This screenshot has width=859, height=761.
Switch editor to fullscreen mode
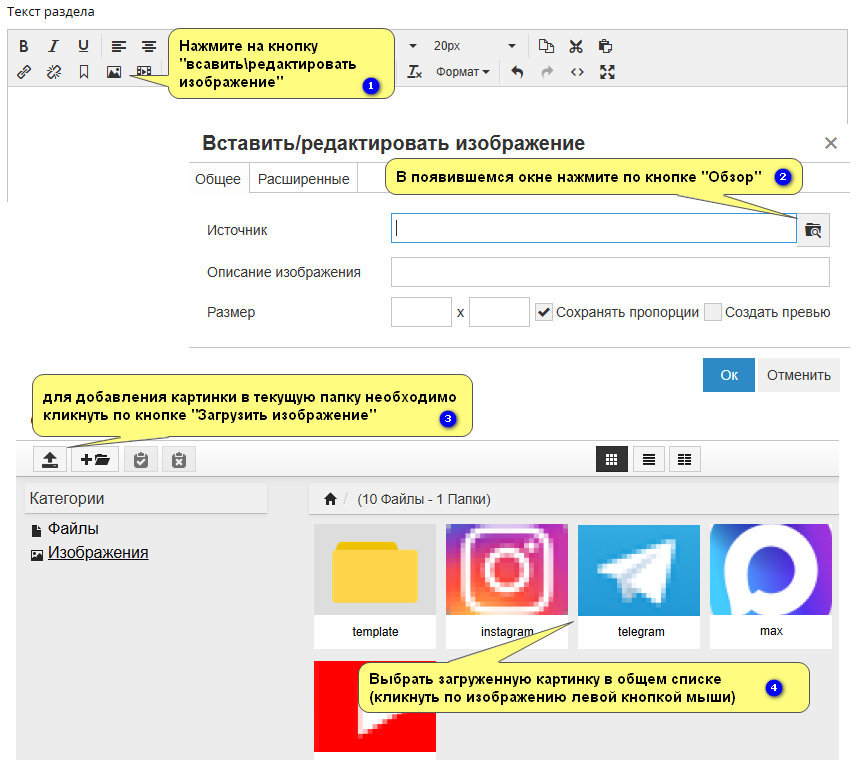click(x=606, y=72)
